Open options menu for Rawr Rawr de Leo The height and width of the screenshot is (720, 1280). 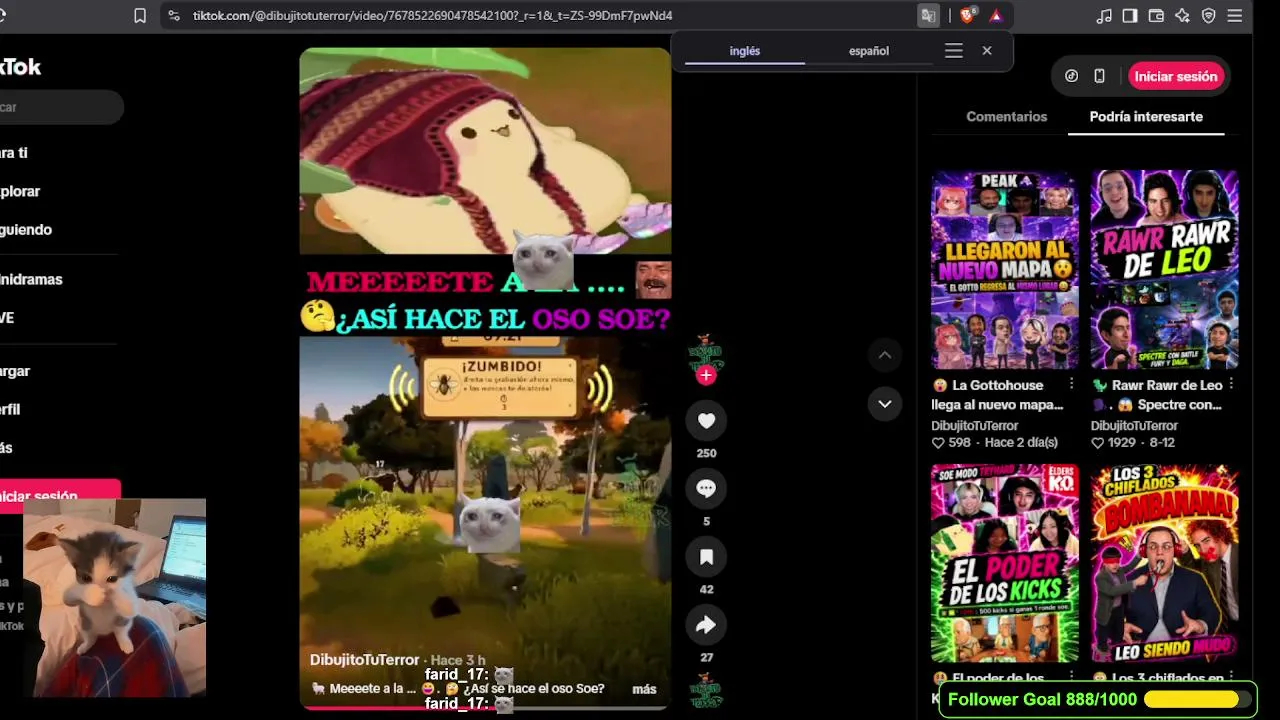[1231, 385]
